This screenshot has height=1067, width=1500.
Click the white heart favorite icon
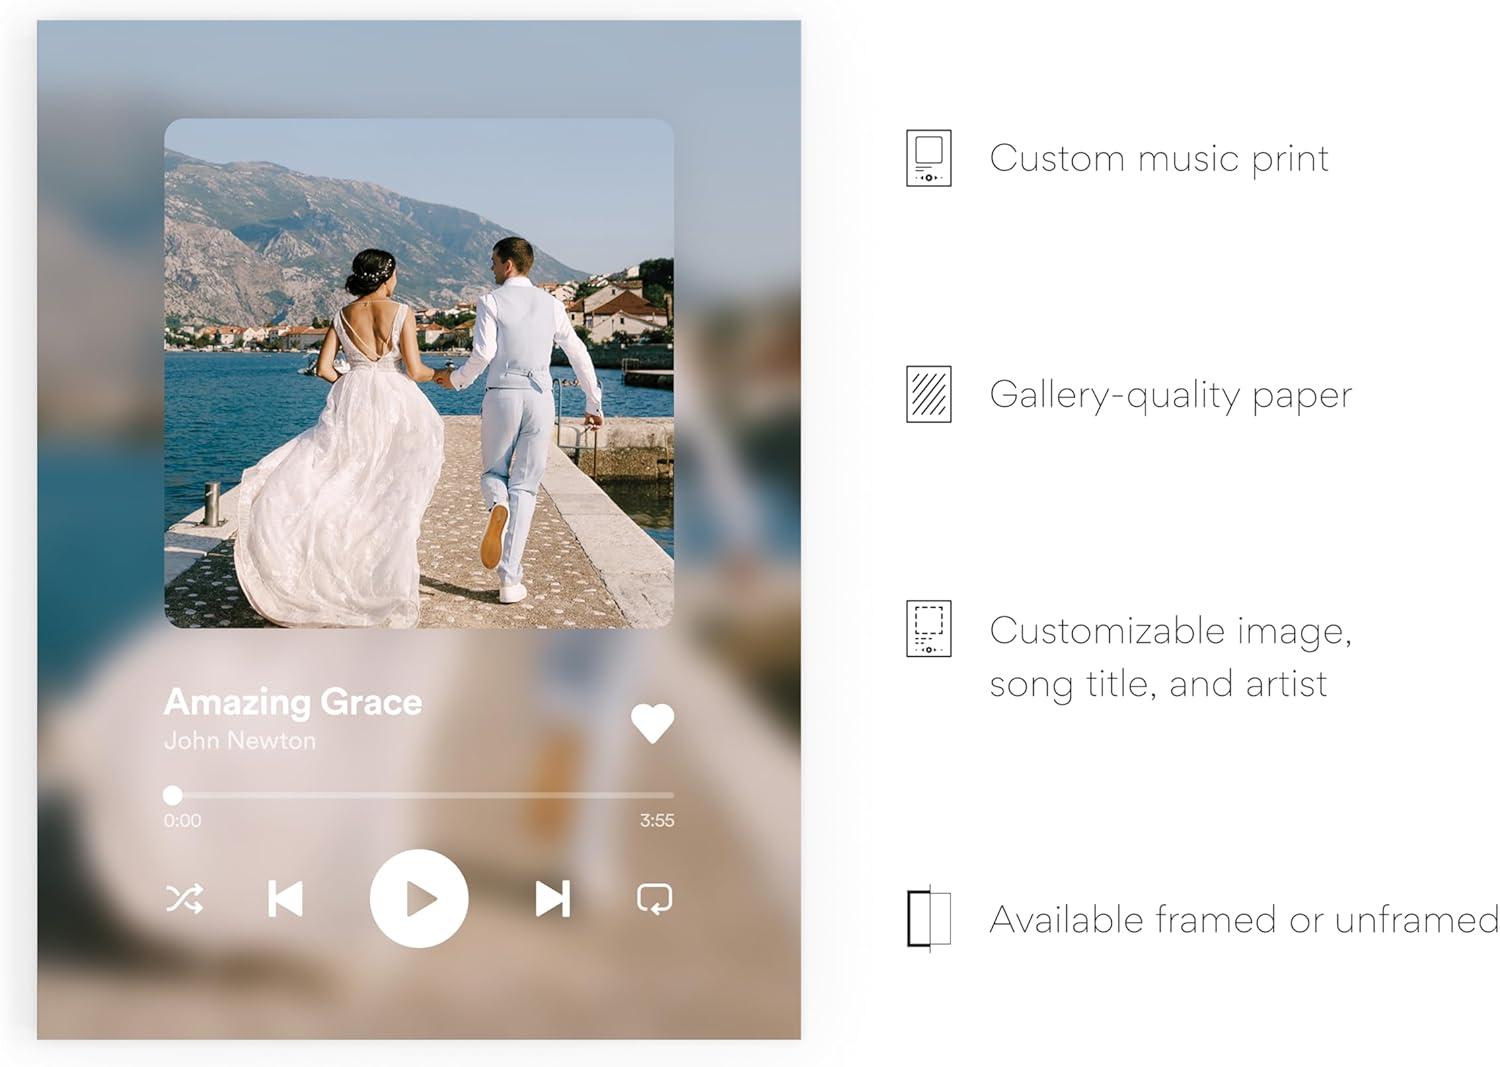pyautogui.click(x=652, y=723)
